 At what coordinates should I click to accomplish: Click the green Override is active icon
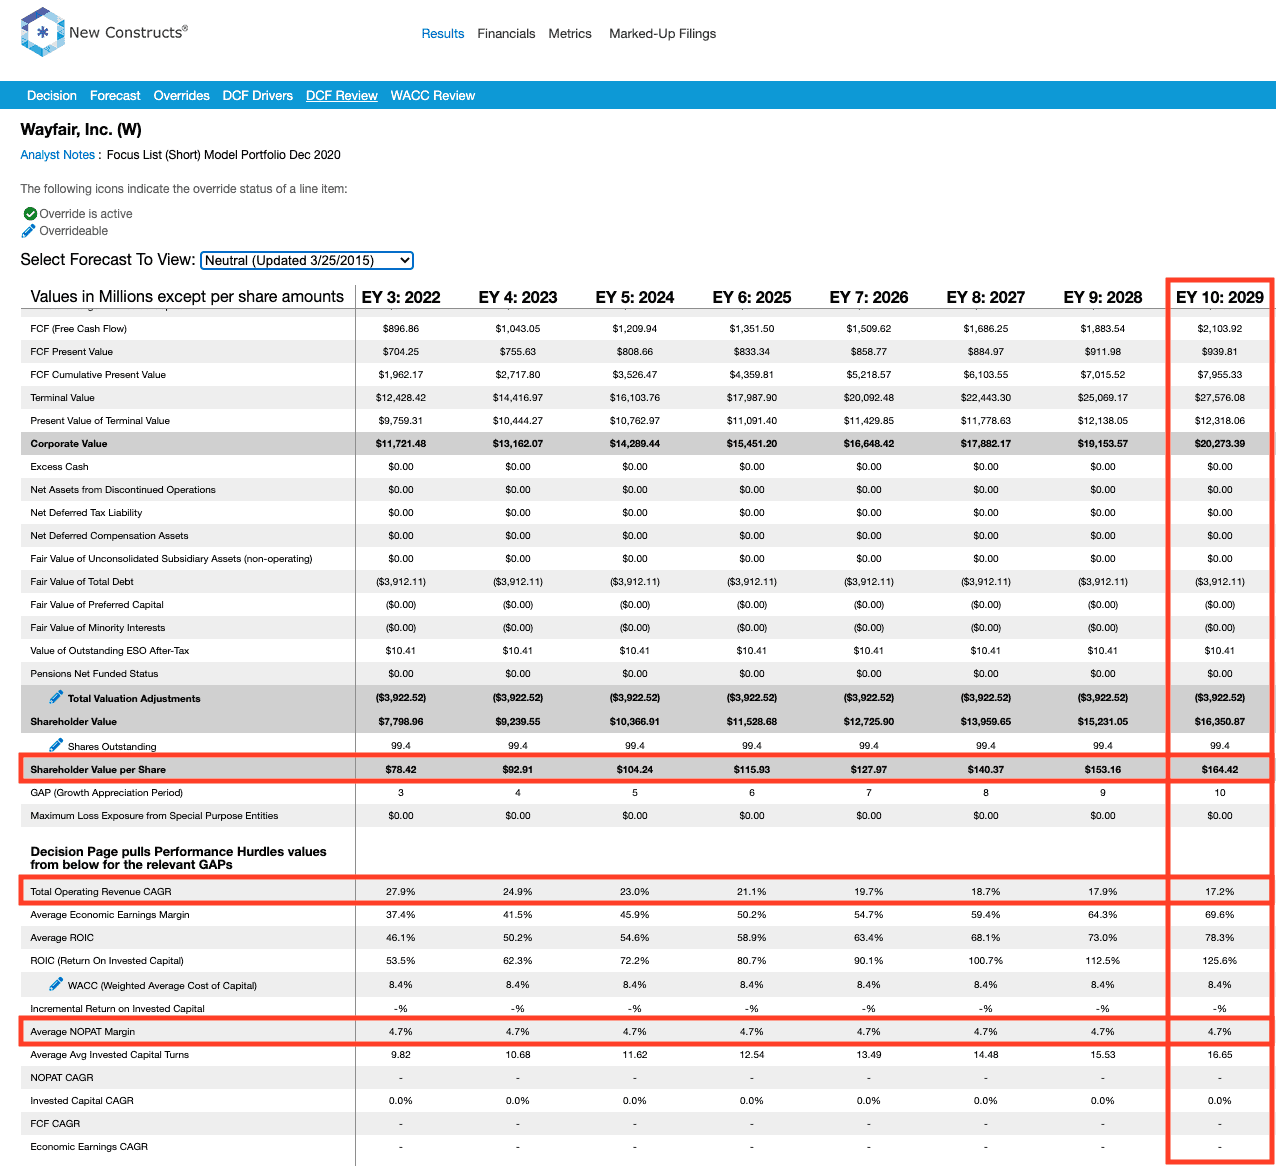point(30,214)
